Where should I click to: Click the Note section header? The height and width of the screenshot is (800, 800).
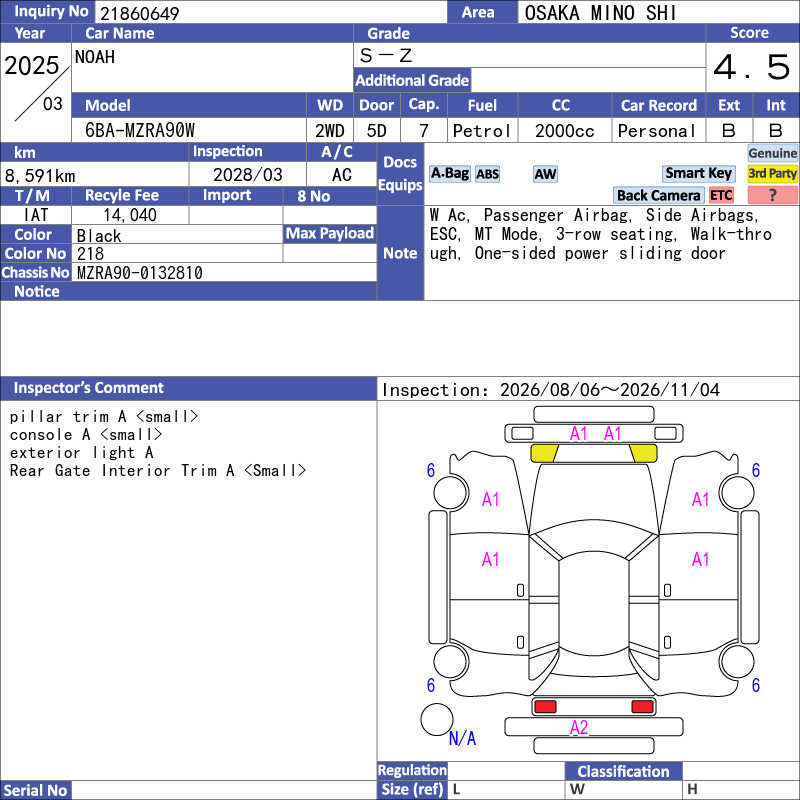point(400,253)
